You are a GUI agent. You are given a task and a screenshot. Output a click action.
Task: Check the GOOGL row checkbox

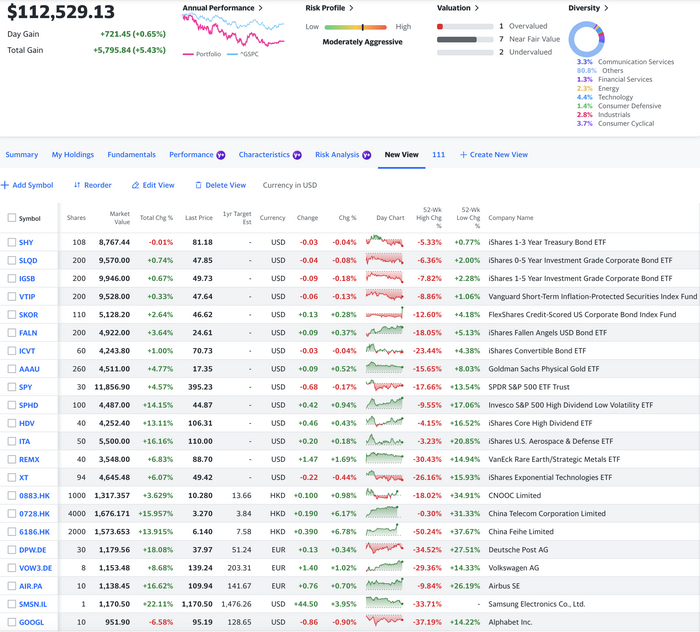pos(12,622)
